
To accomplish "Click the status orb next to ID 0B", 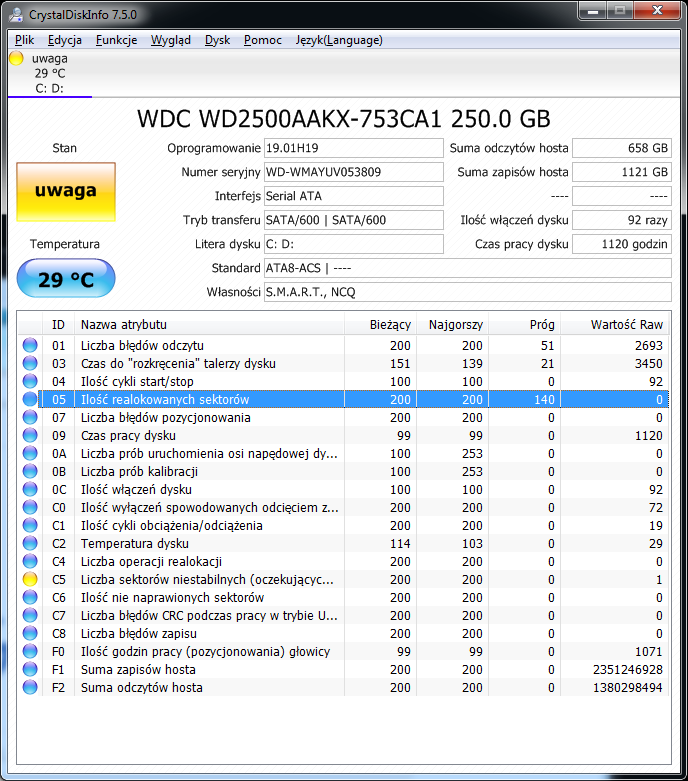I will pos(30,471).
